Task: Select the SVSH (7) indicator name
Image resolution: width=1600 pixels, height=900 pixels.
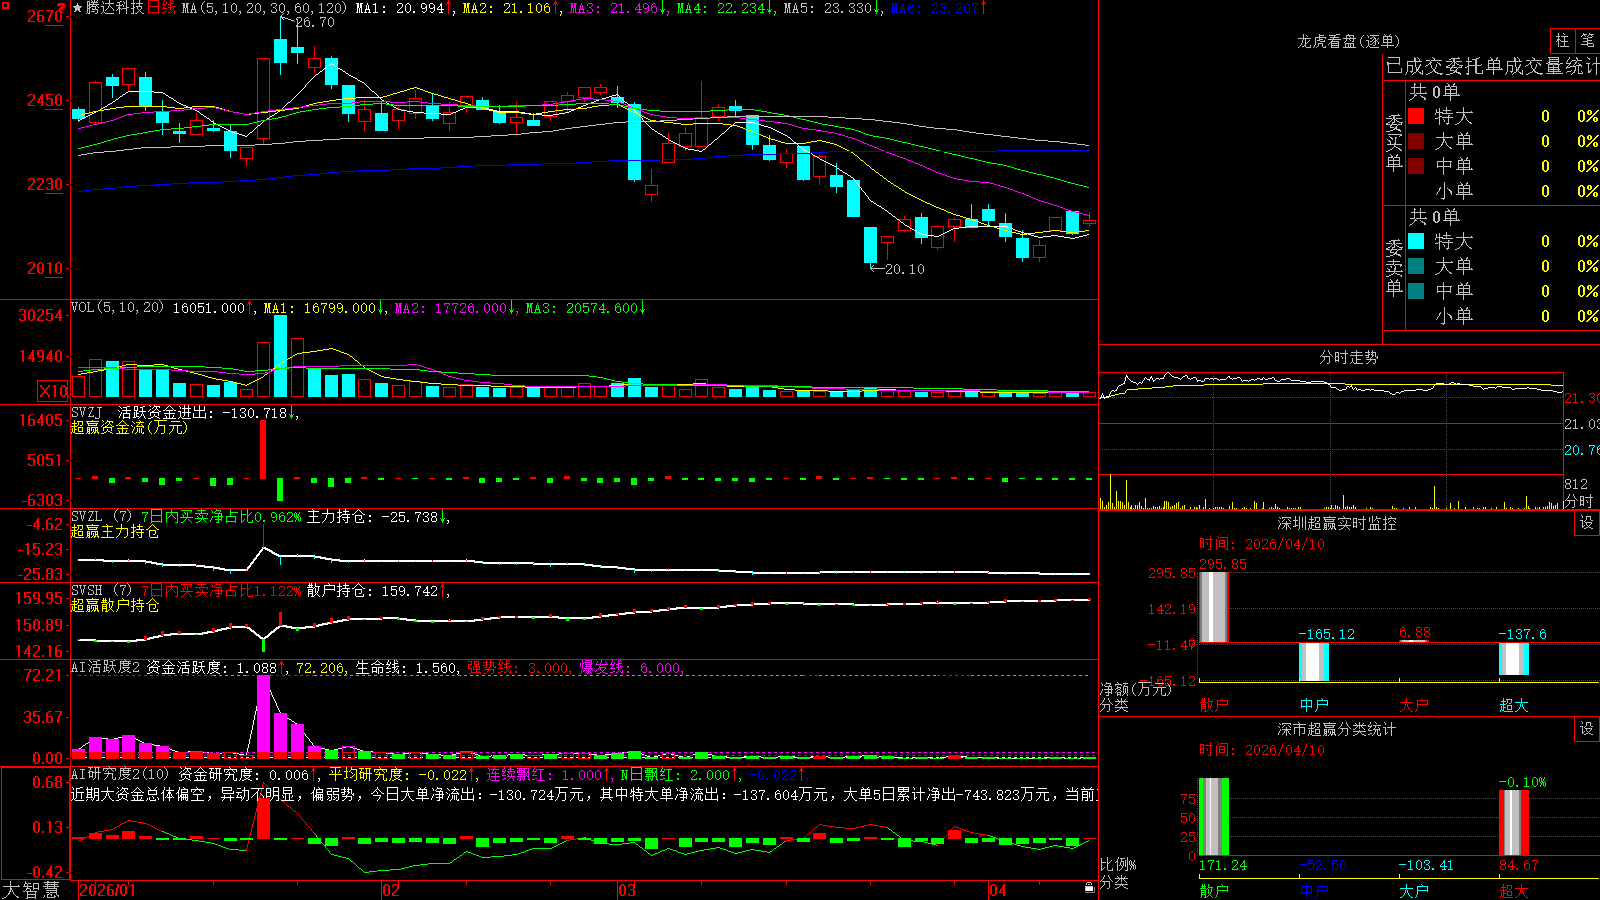Action: (x=101, y=591)
